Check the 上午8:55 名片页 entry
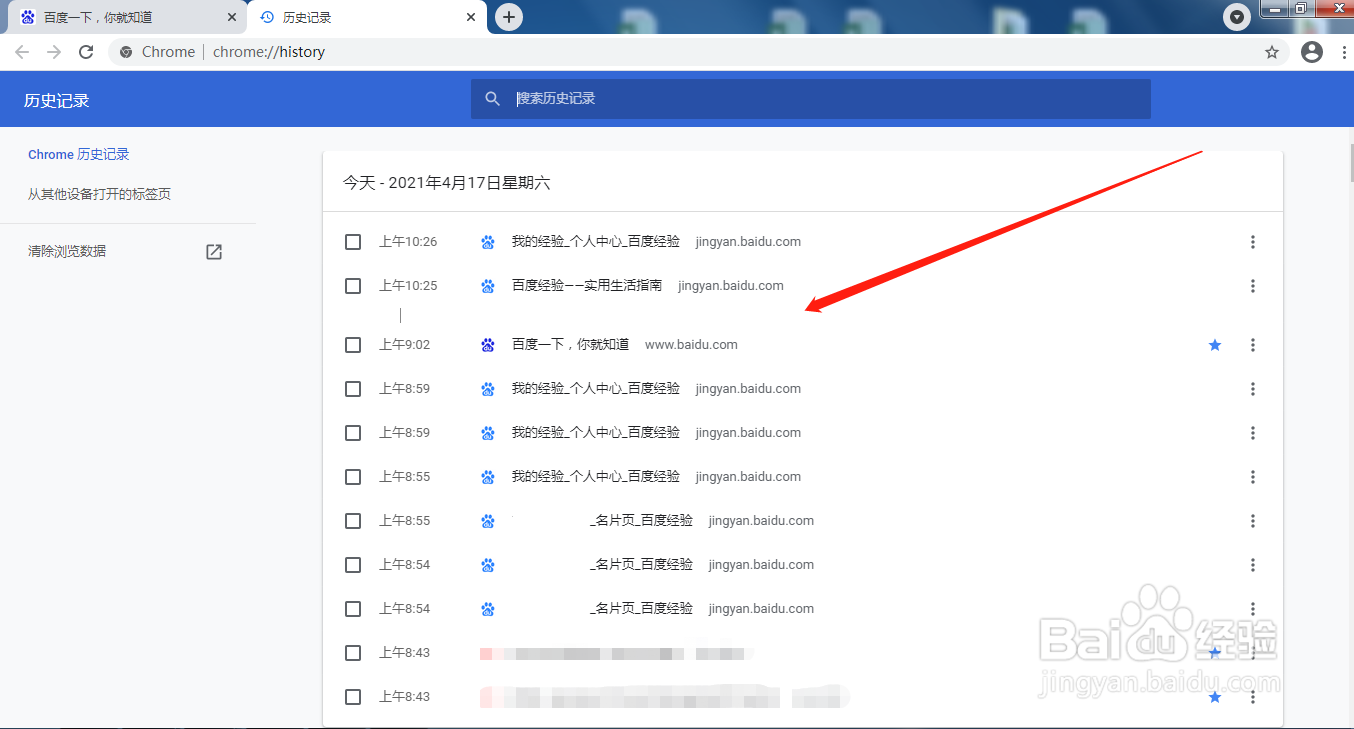 point(353,521)
